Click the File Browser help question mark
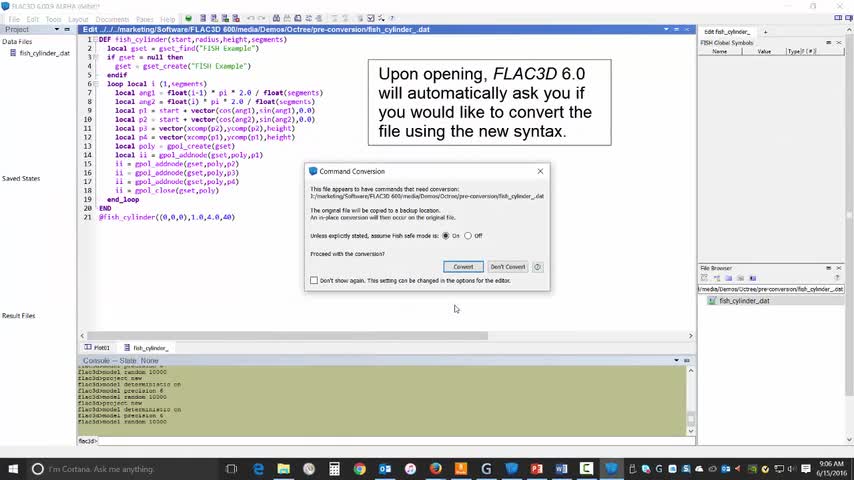Viewport: 854px width, 480px height. (x=837, y=278)
